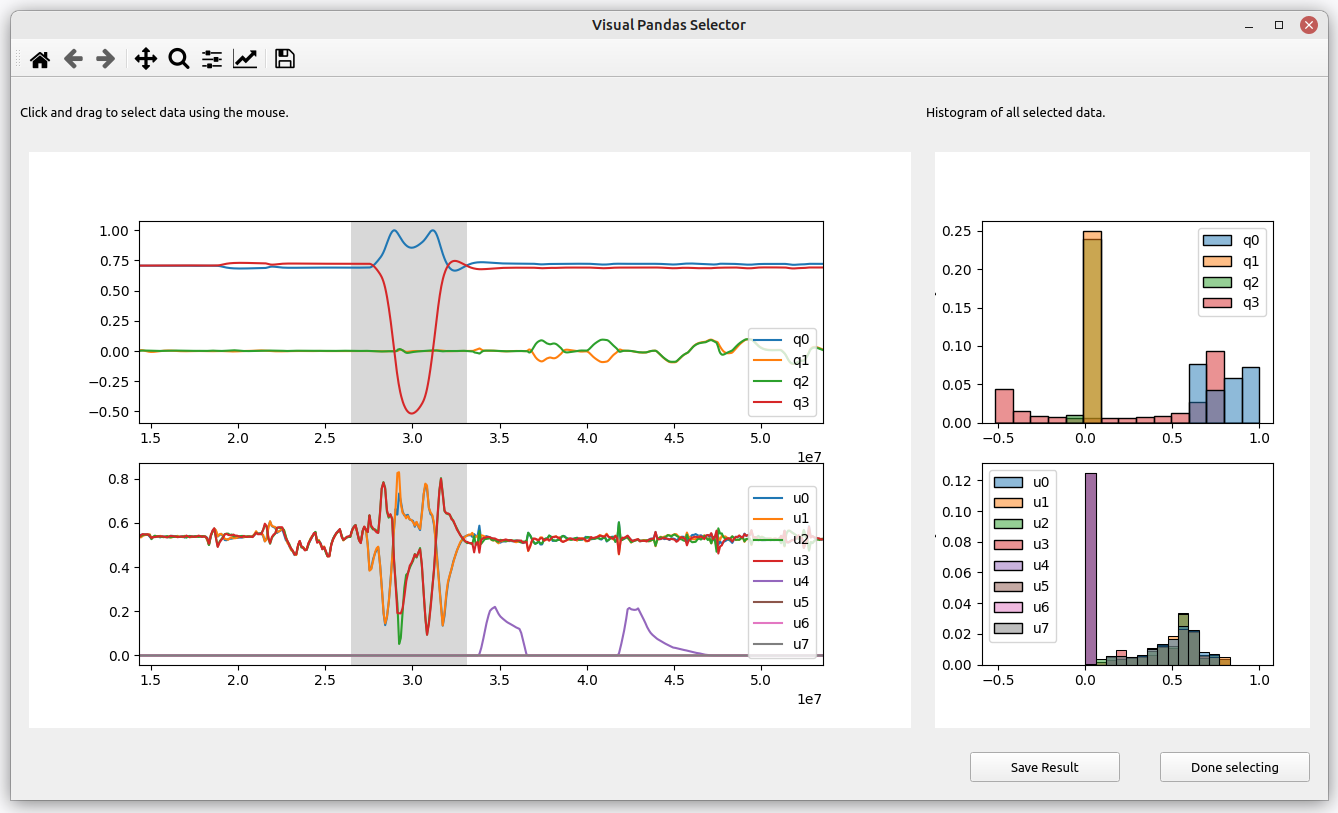Screen dimensions: 1338x813
Task: Save the figure with floppy disk icon
Action: pos(285,59)
